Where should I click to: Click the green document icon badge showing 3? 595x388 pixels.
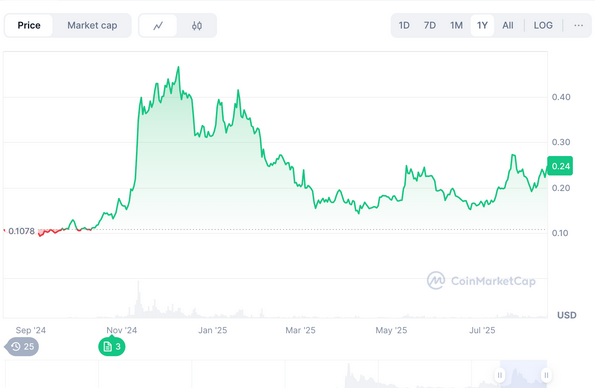(112, 346)
